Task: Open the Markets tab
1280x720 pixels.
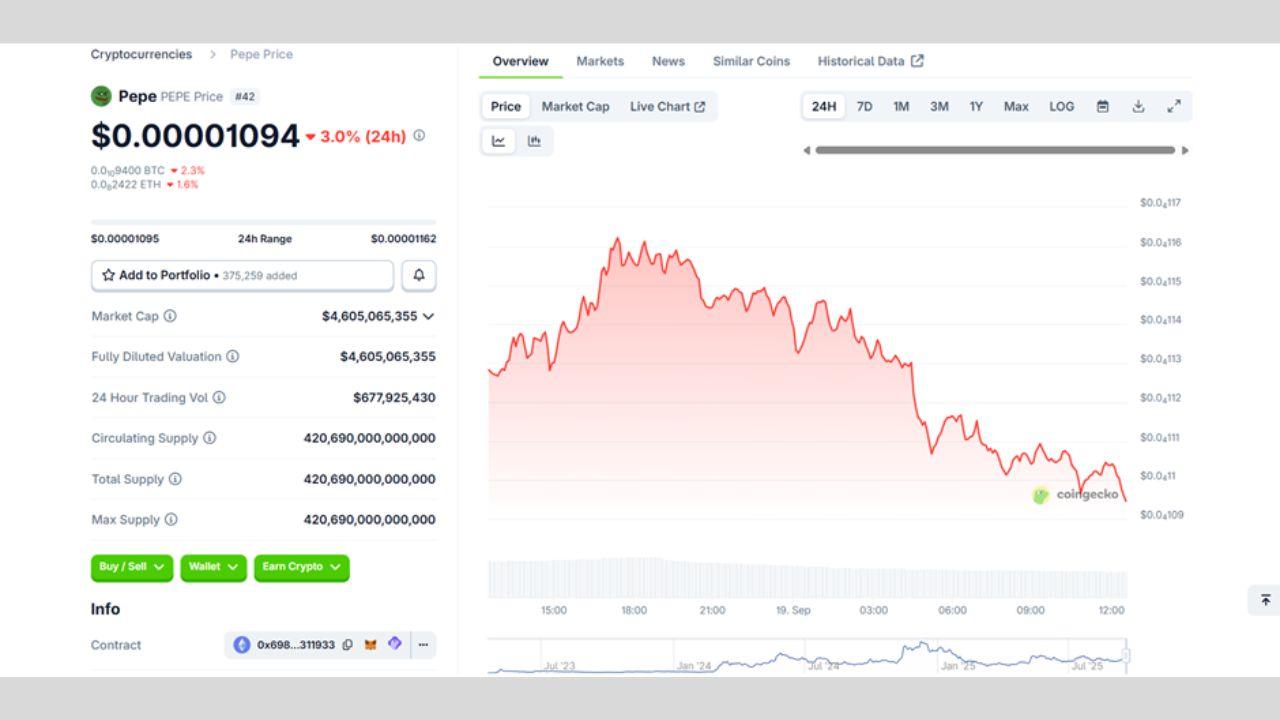Action: (x=600, y=61)
